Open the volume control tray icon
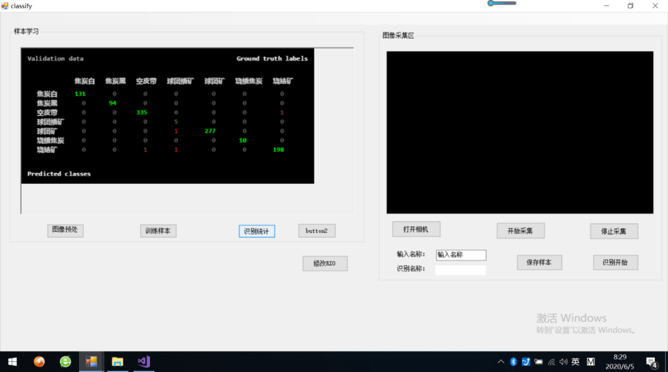Viewport: 668px width, 372px height. click(564, 362)
